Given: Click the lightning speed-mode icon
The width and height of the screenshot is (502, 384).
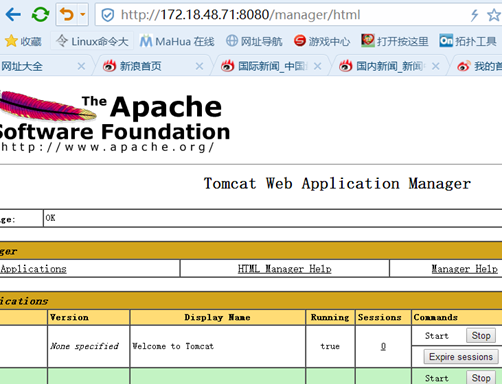Looking at the screenshot, I should pos(474,15).
